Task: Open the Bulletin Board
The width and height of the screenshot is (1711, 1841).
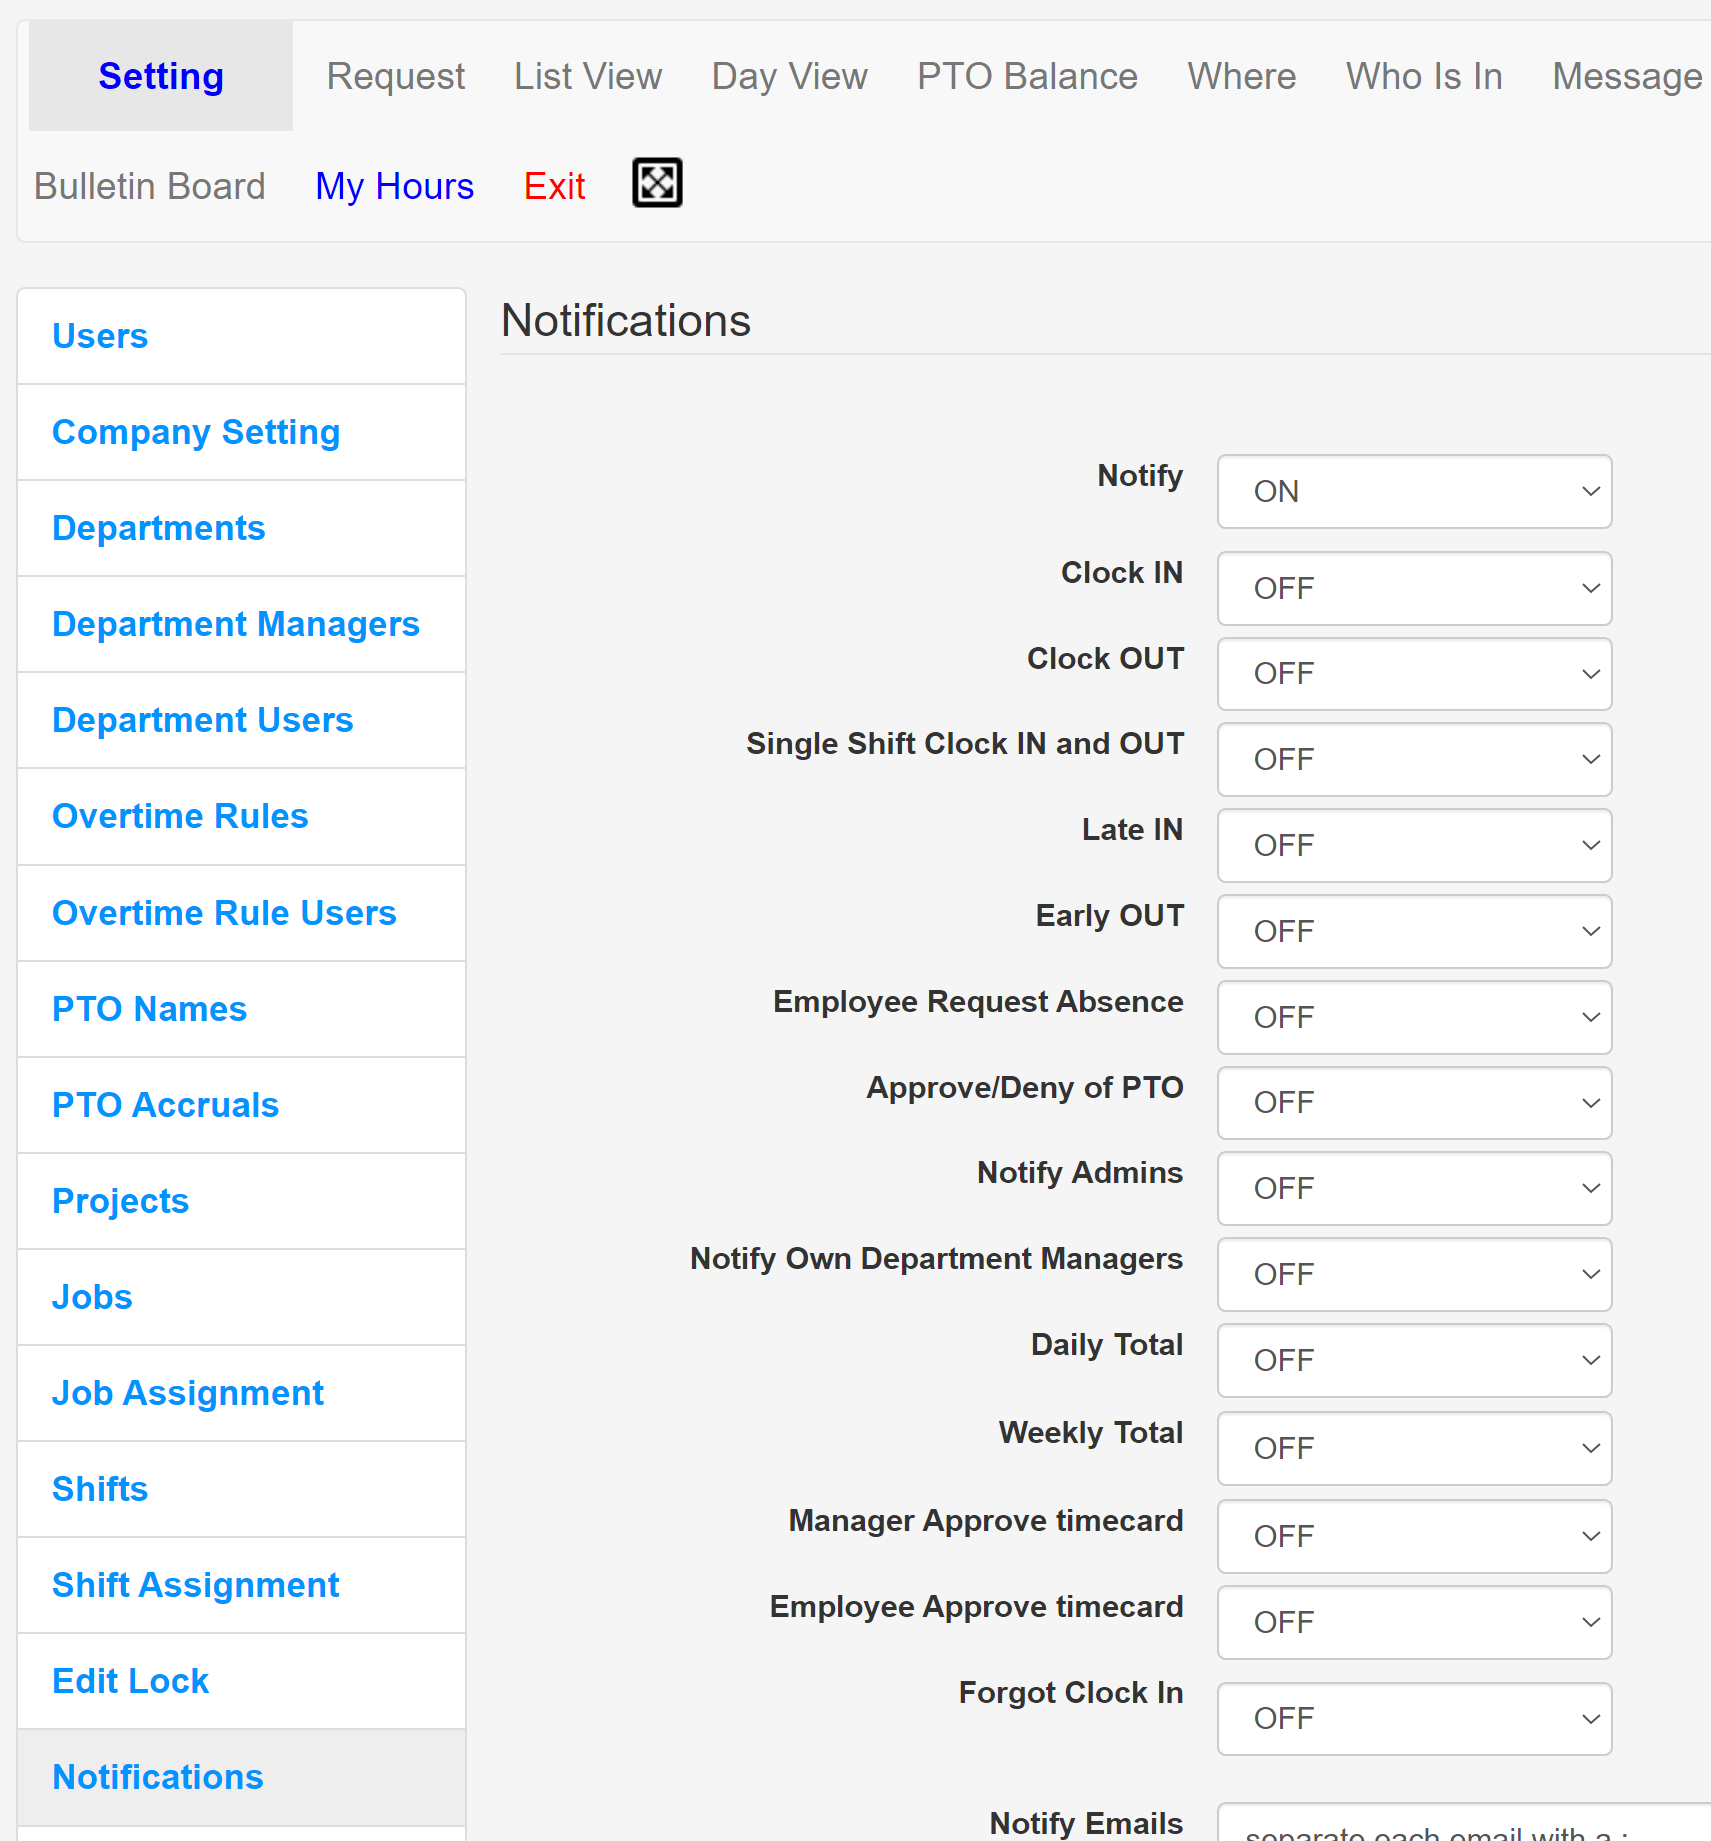Action: (x=149, y=185)
